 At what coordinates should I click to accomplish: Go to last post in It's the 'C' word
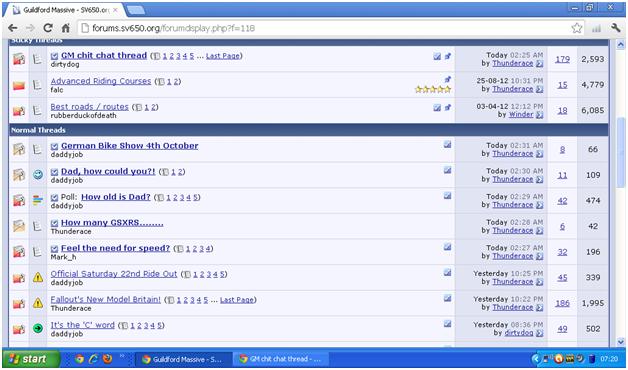click(539, 333)
